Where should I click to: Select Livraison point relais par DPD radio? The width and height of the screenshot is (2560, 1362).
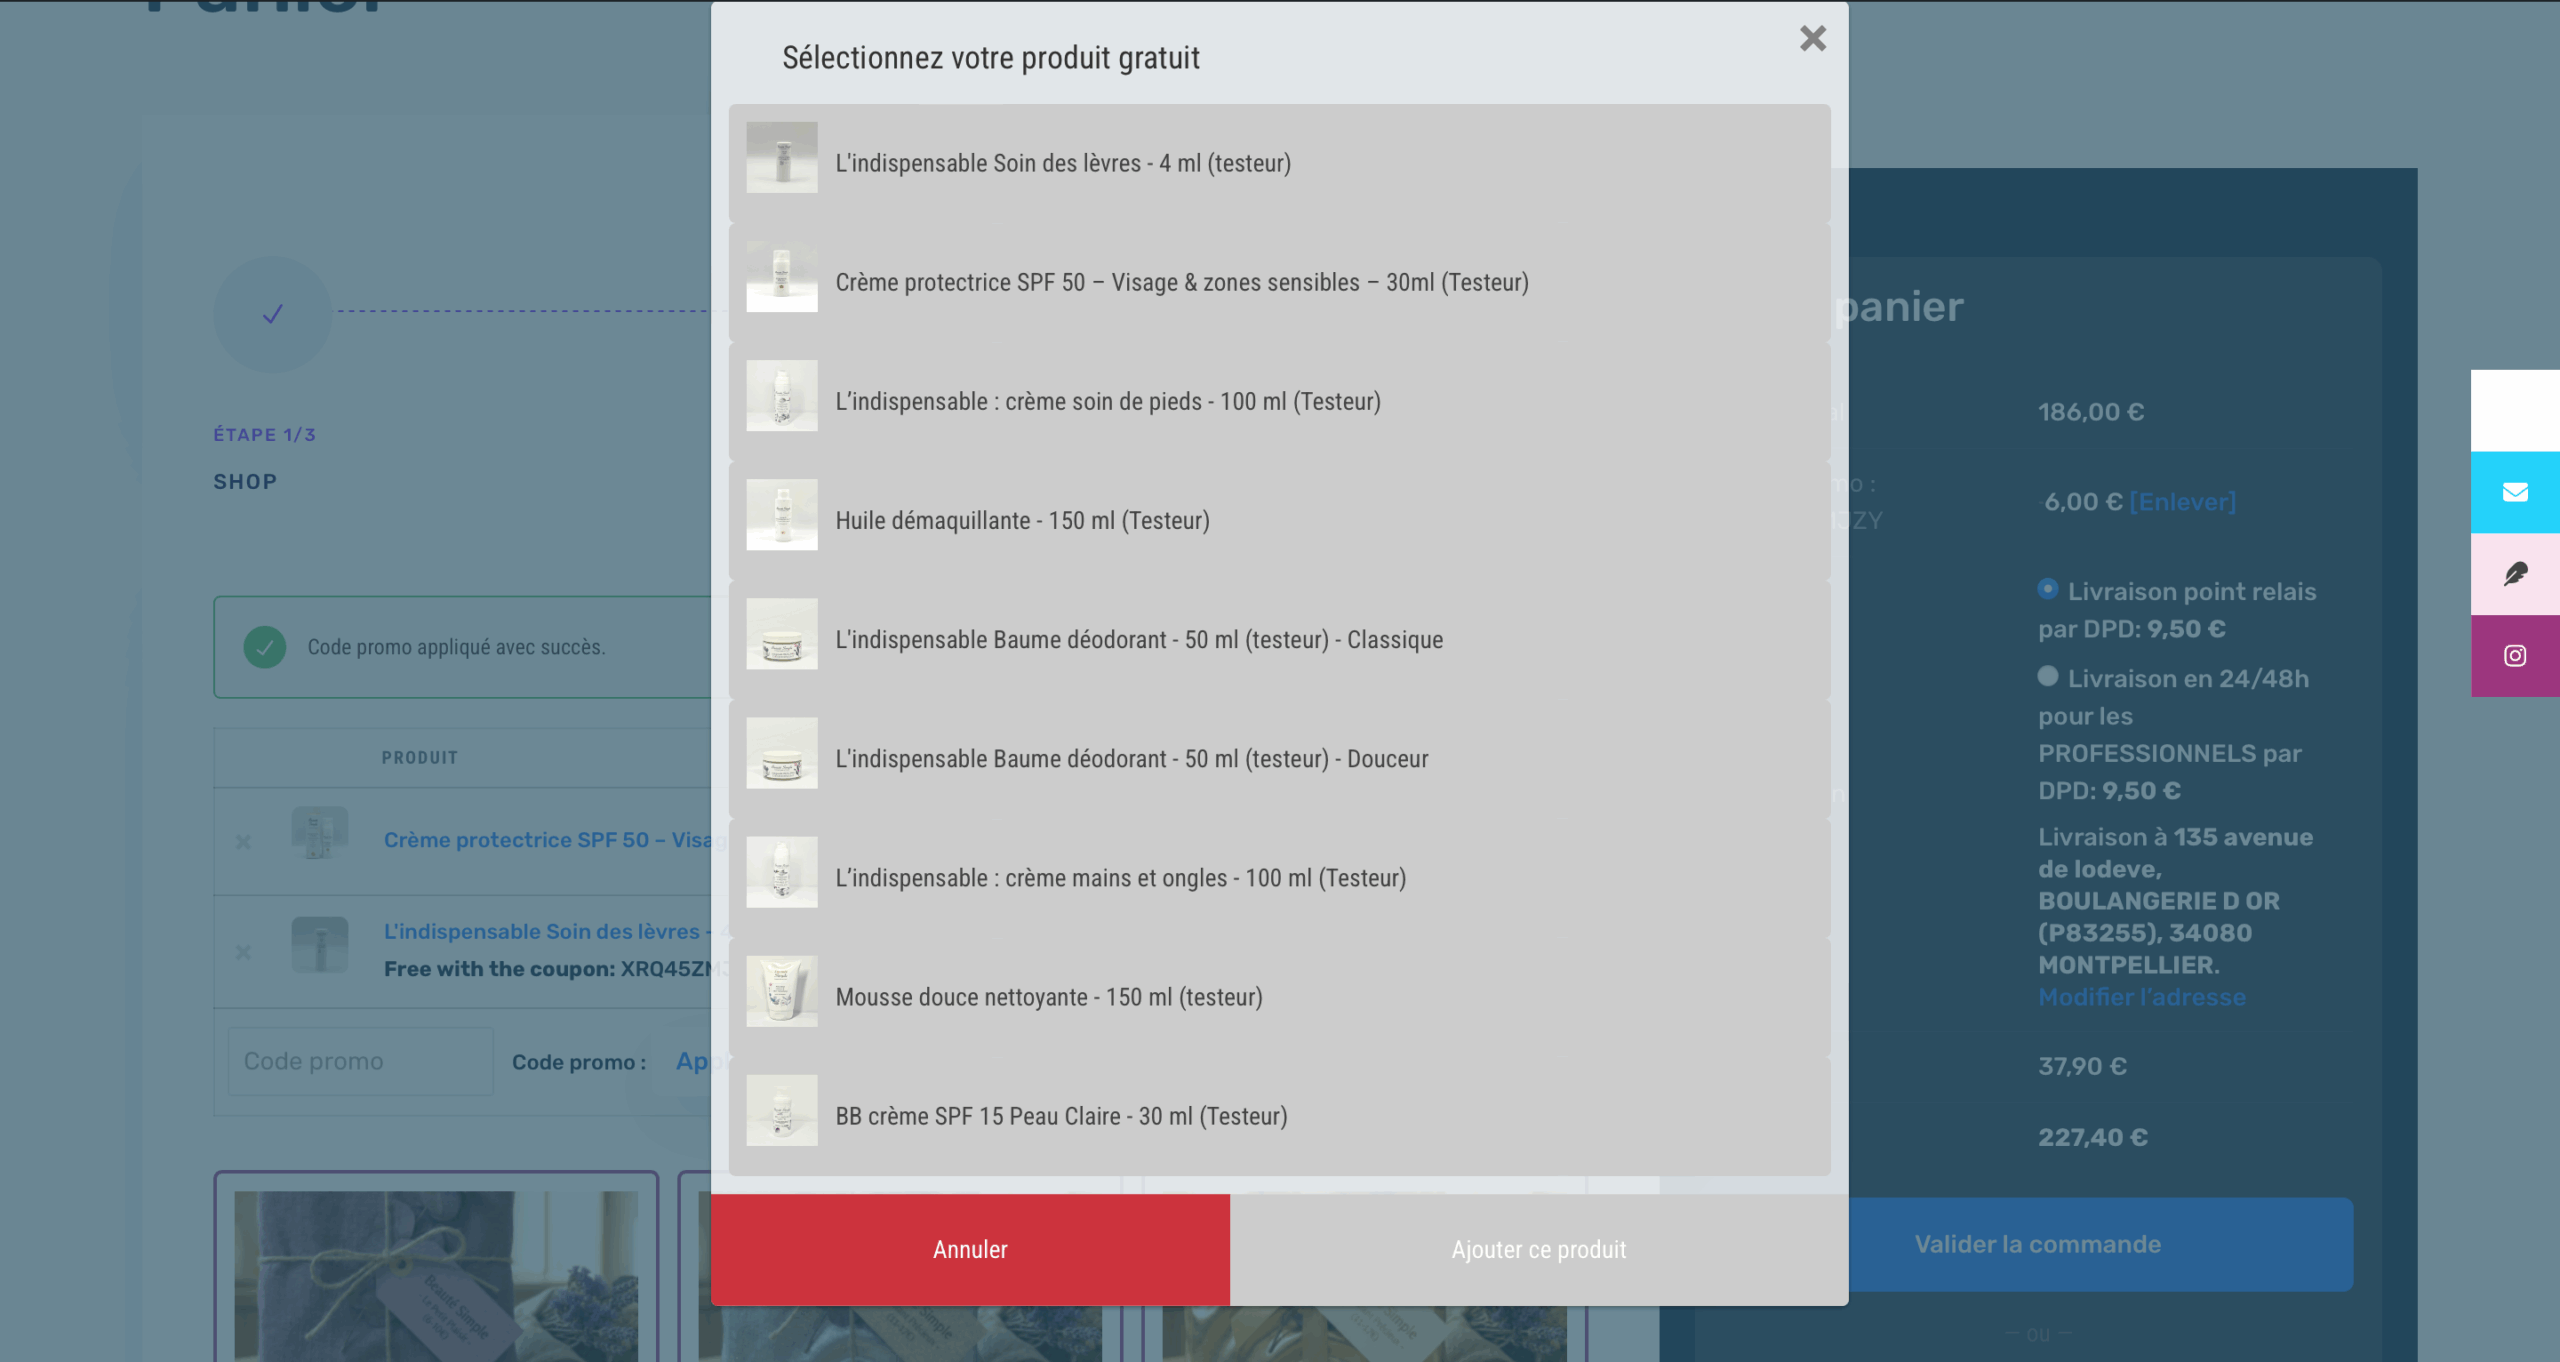2047,590
